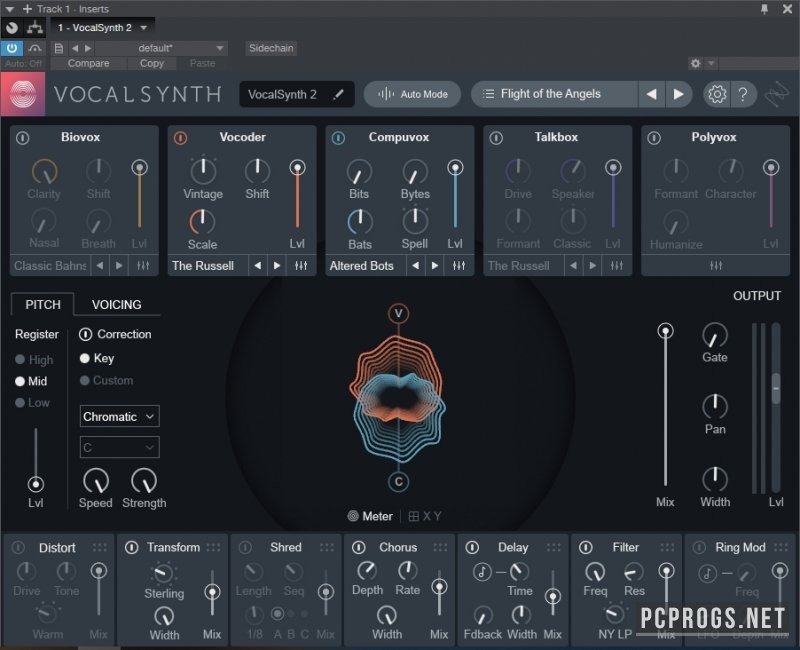This screenshot has height=650, width=800.
Task: Toggle the Compuvox module power
Action: tap(338, 138)
